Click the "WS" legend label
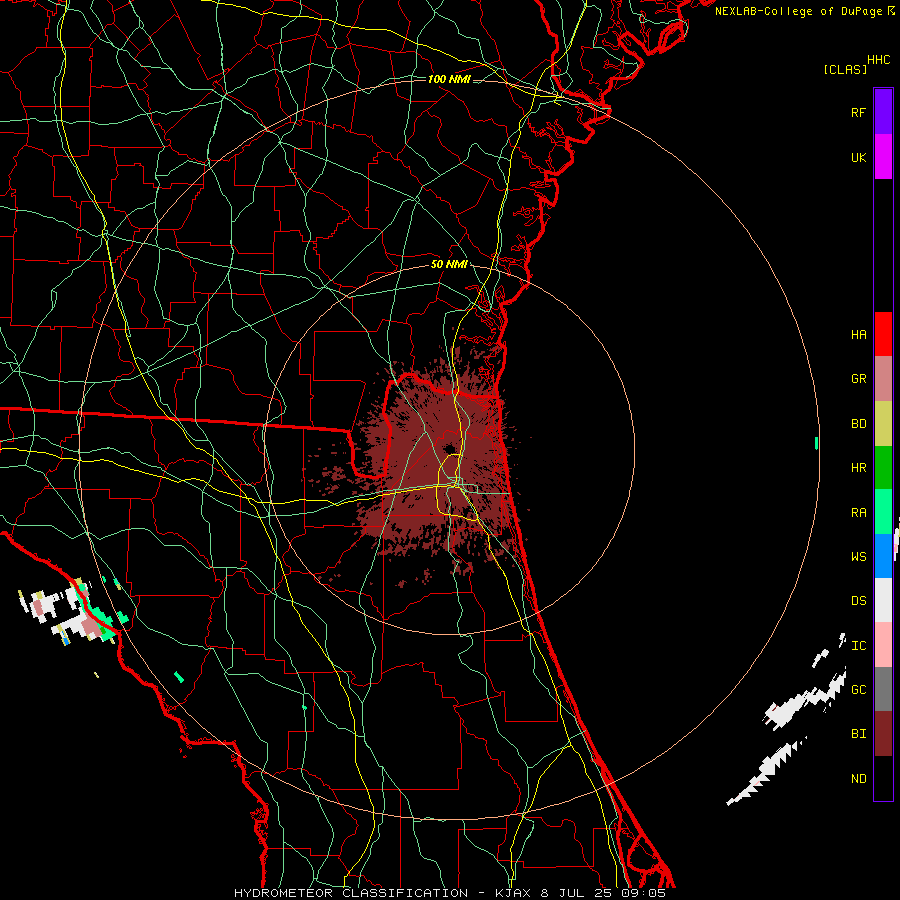900x900 pixels. 858,557
